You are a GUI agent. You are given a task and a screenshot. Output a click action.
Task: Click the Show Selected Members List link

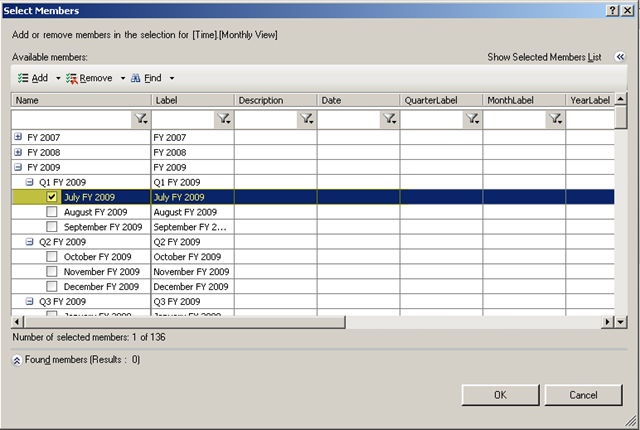point(544,57)
